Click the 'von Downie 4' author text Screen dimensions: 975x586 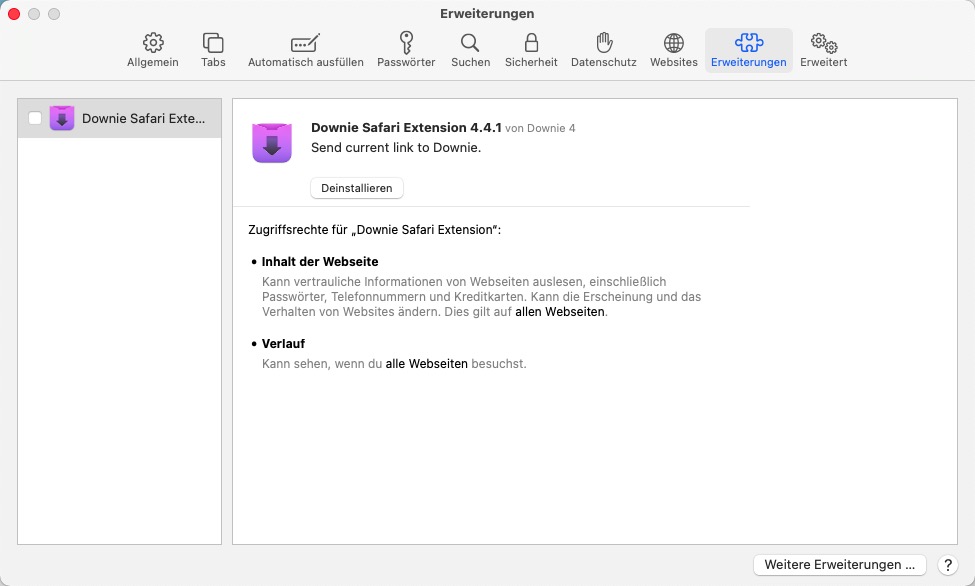540,128
